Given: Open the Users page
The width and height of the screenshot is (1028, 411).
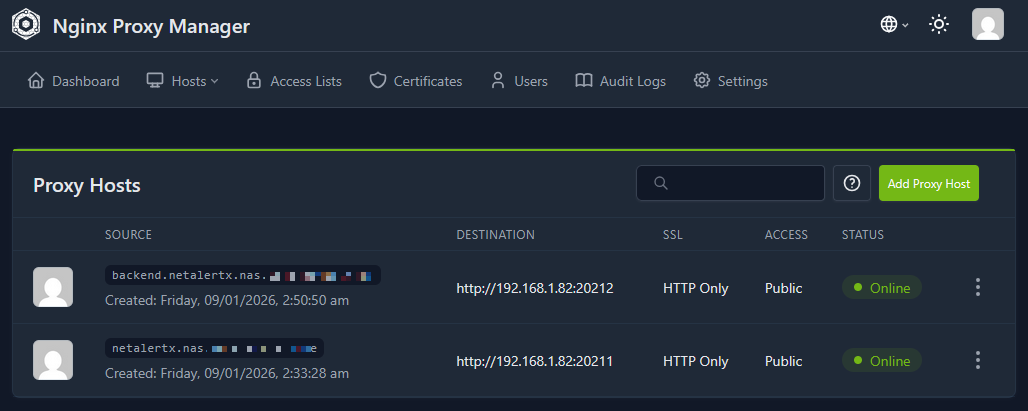Looking at the screenshot, I should click(x=519, y=81).
